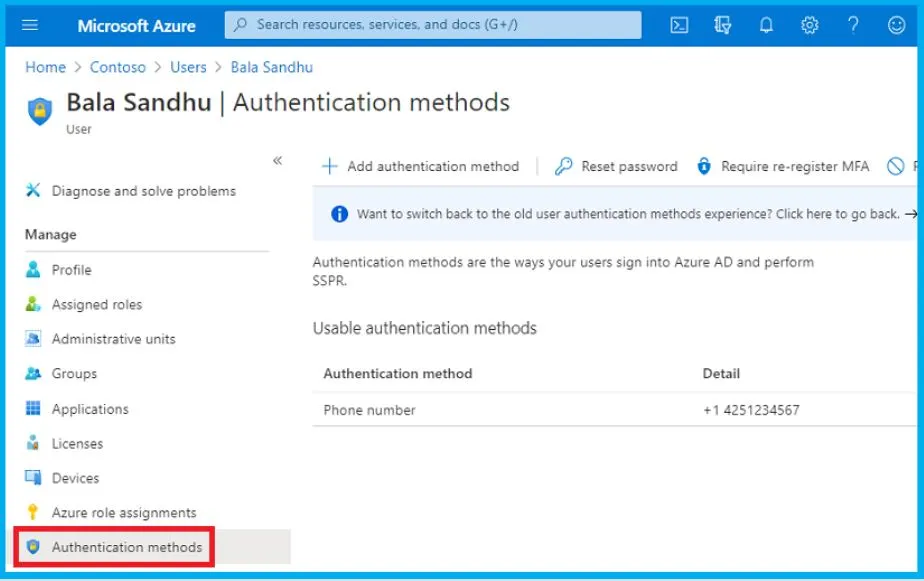This screenshot has height=581, width=924.
Task: Click the Licenses icon
Action: click(x=33, y=443)
